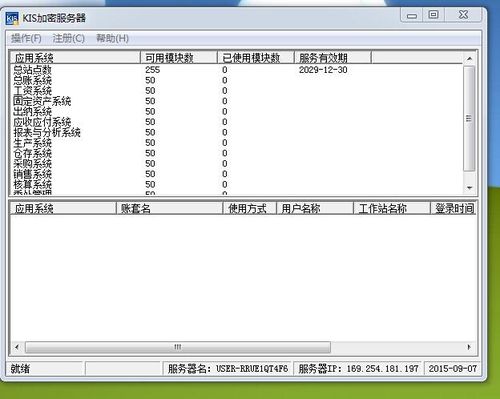Click the upper list scroll-down arrow

(469, 188)
